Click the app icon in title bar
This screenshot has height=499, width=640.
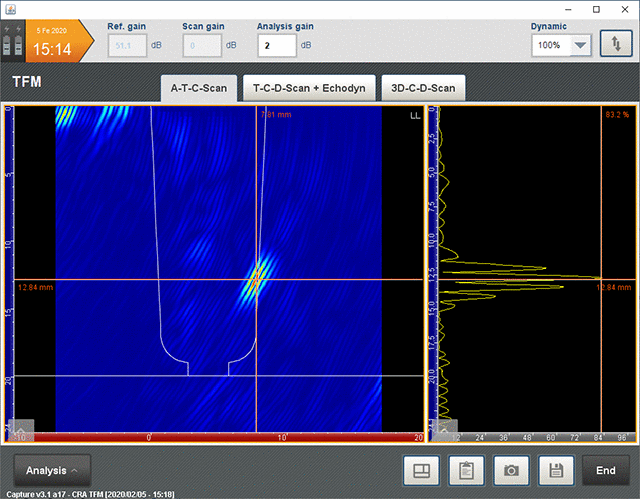[10, 9]
